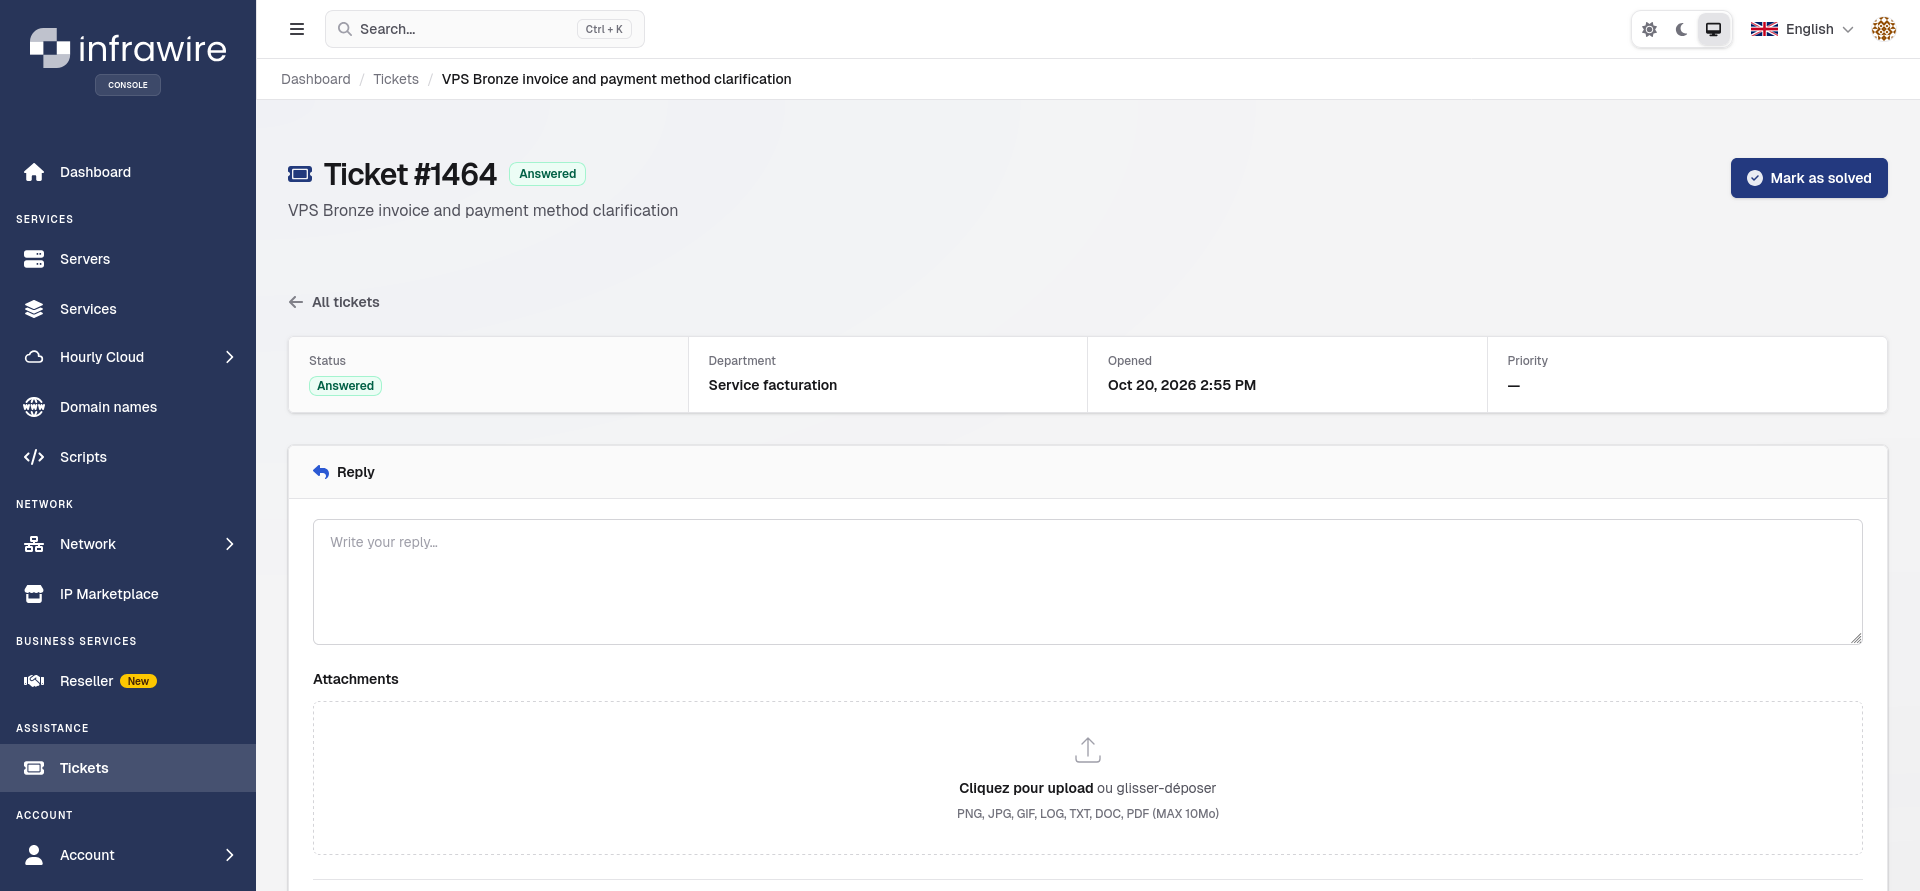The width and height of the screenshot is (1920, 891).
Task: Click the infrawire logo icon
Action: 50,48
